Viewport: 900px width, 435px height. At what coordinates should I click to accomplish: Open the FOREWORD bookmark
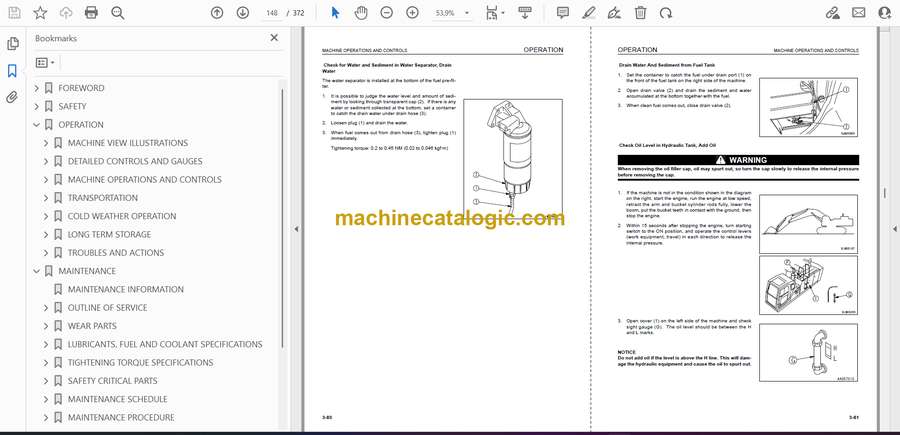81,88
